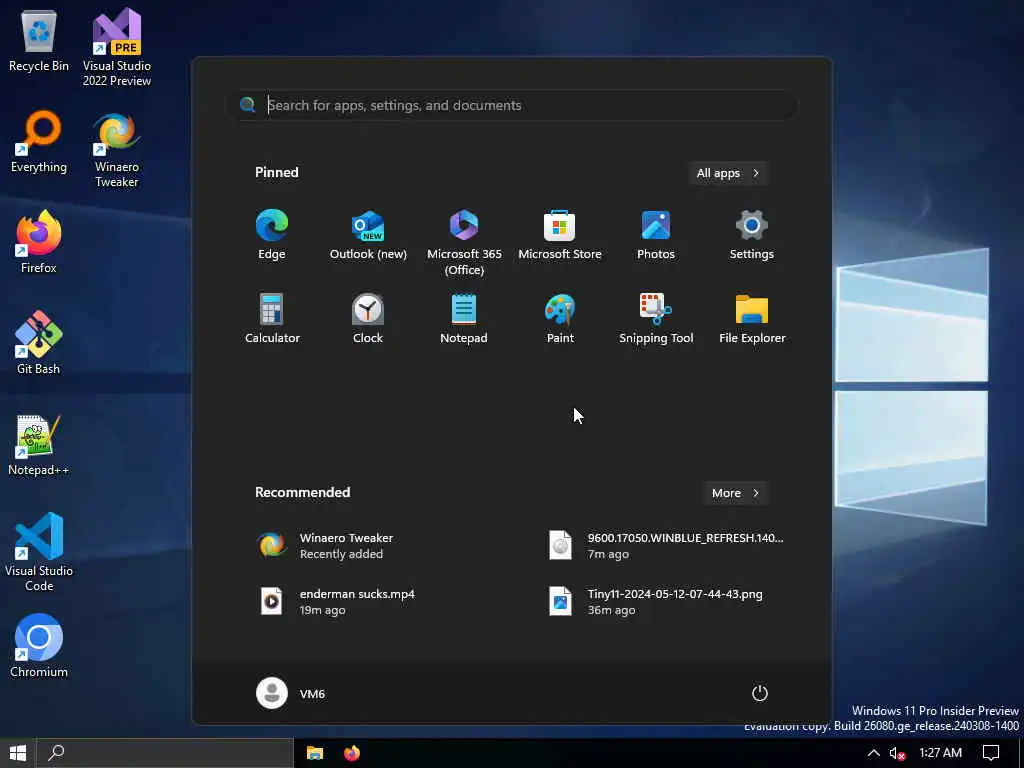Click the muted volume tray icon
This screenshot has width=1024, height=768.
[897, 753]
